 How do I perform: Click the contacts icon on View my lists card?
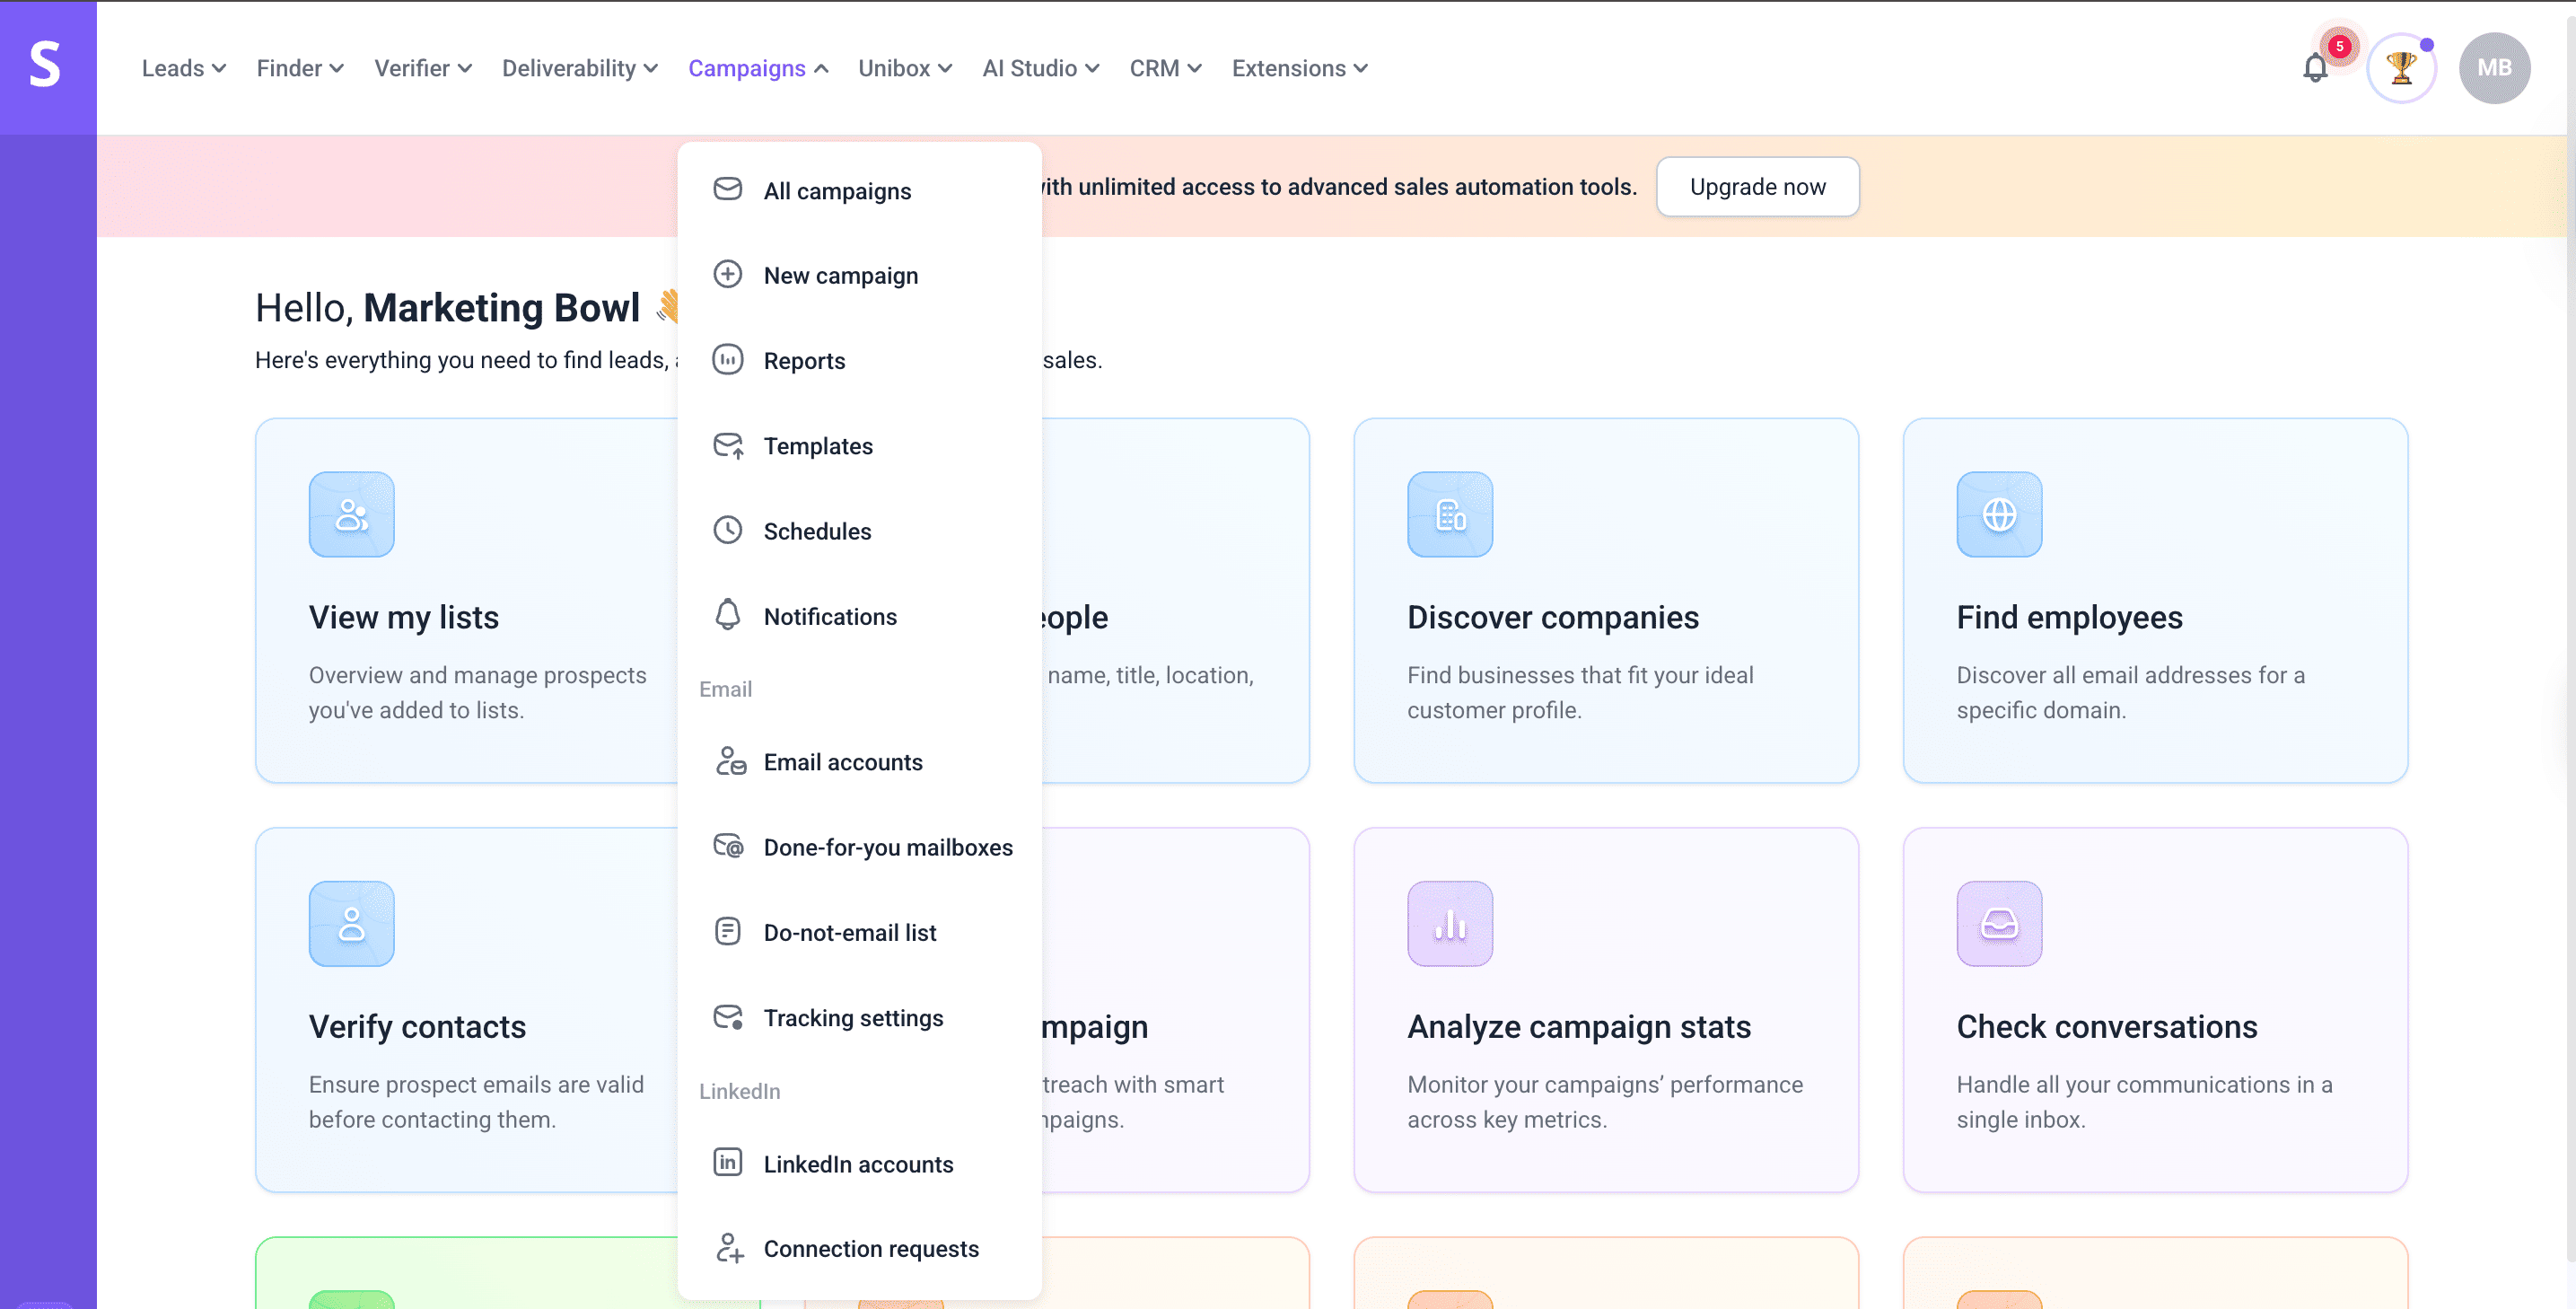coord(351,514)
